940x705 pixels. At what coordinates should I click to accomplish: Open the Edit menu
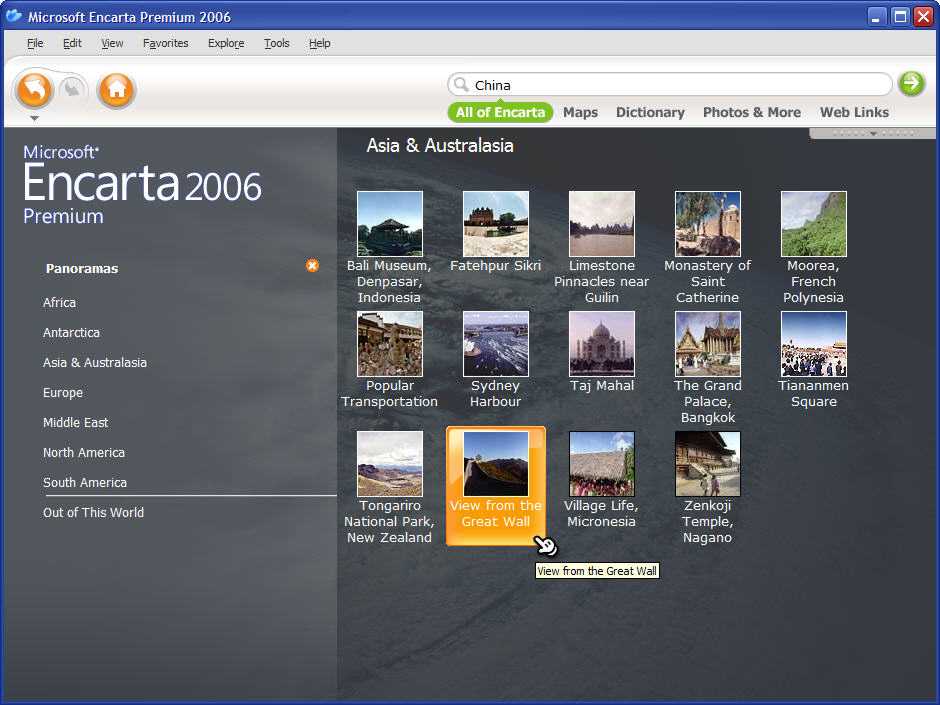click(72, 43)
